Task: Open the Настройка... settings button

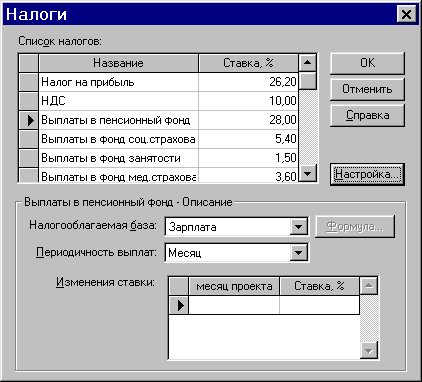Action: (x=367, y=174)
